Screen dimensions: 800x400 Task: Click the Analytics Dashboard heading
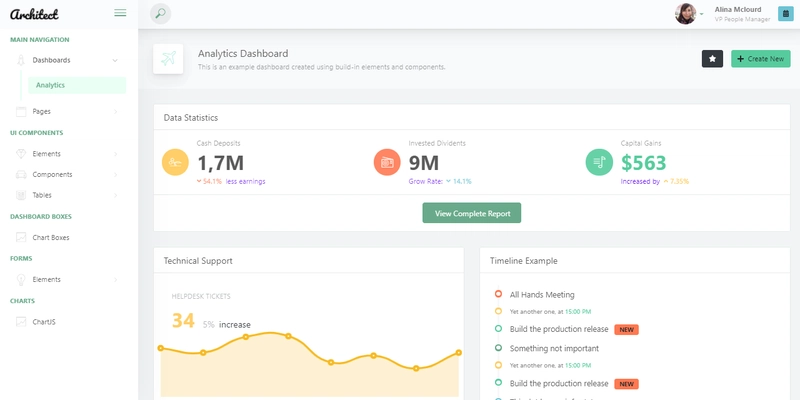pos(243,54)
